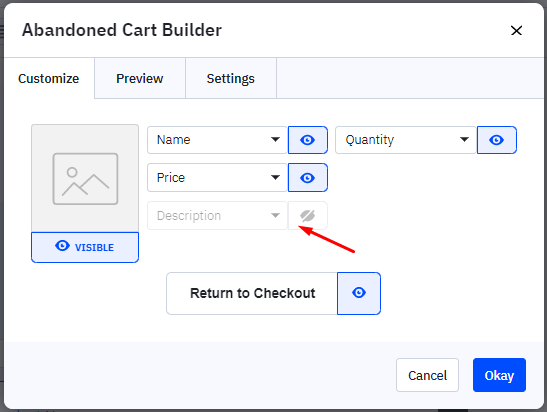The image size is (547, 412).
Task: Click the Cancel button
Action: click(x=427, y=375)
